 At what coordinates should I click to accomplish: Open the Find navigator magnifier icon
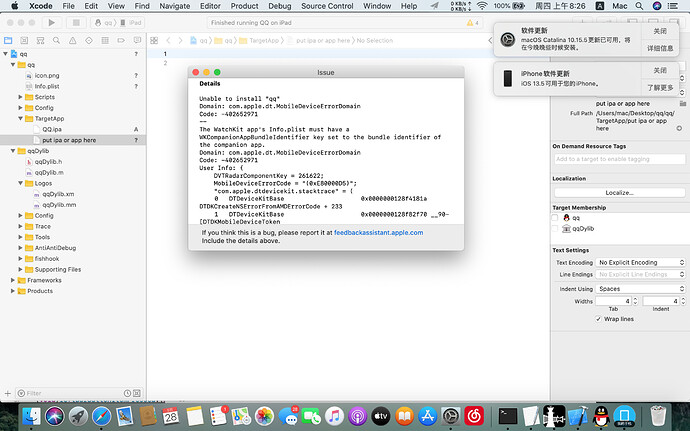point(56,41)
